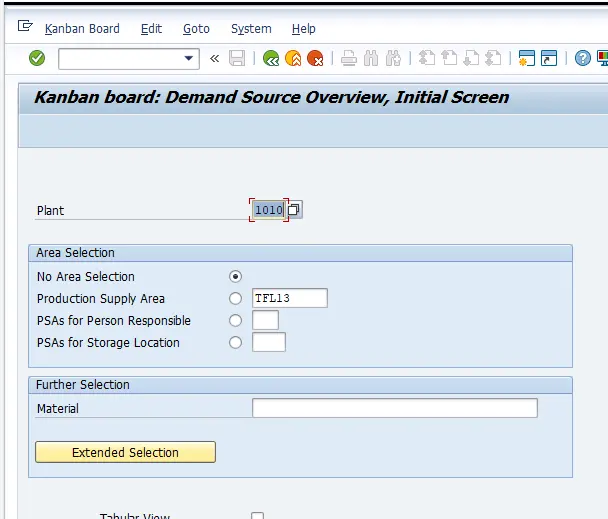Select the Production Supply Area radio button

(236, 299)
